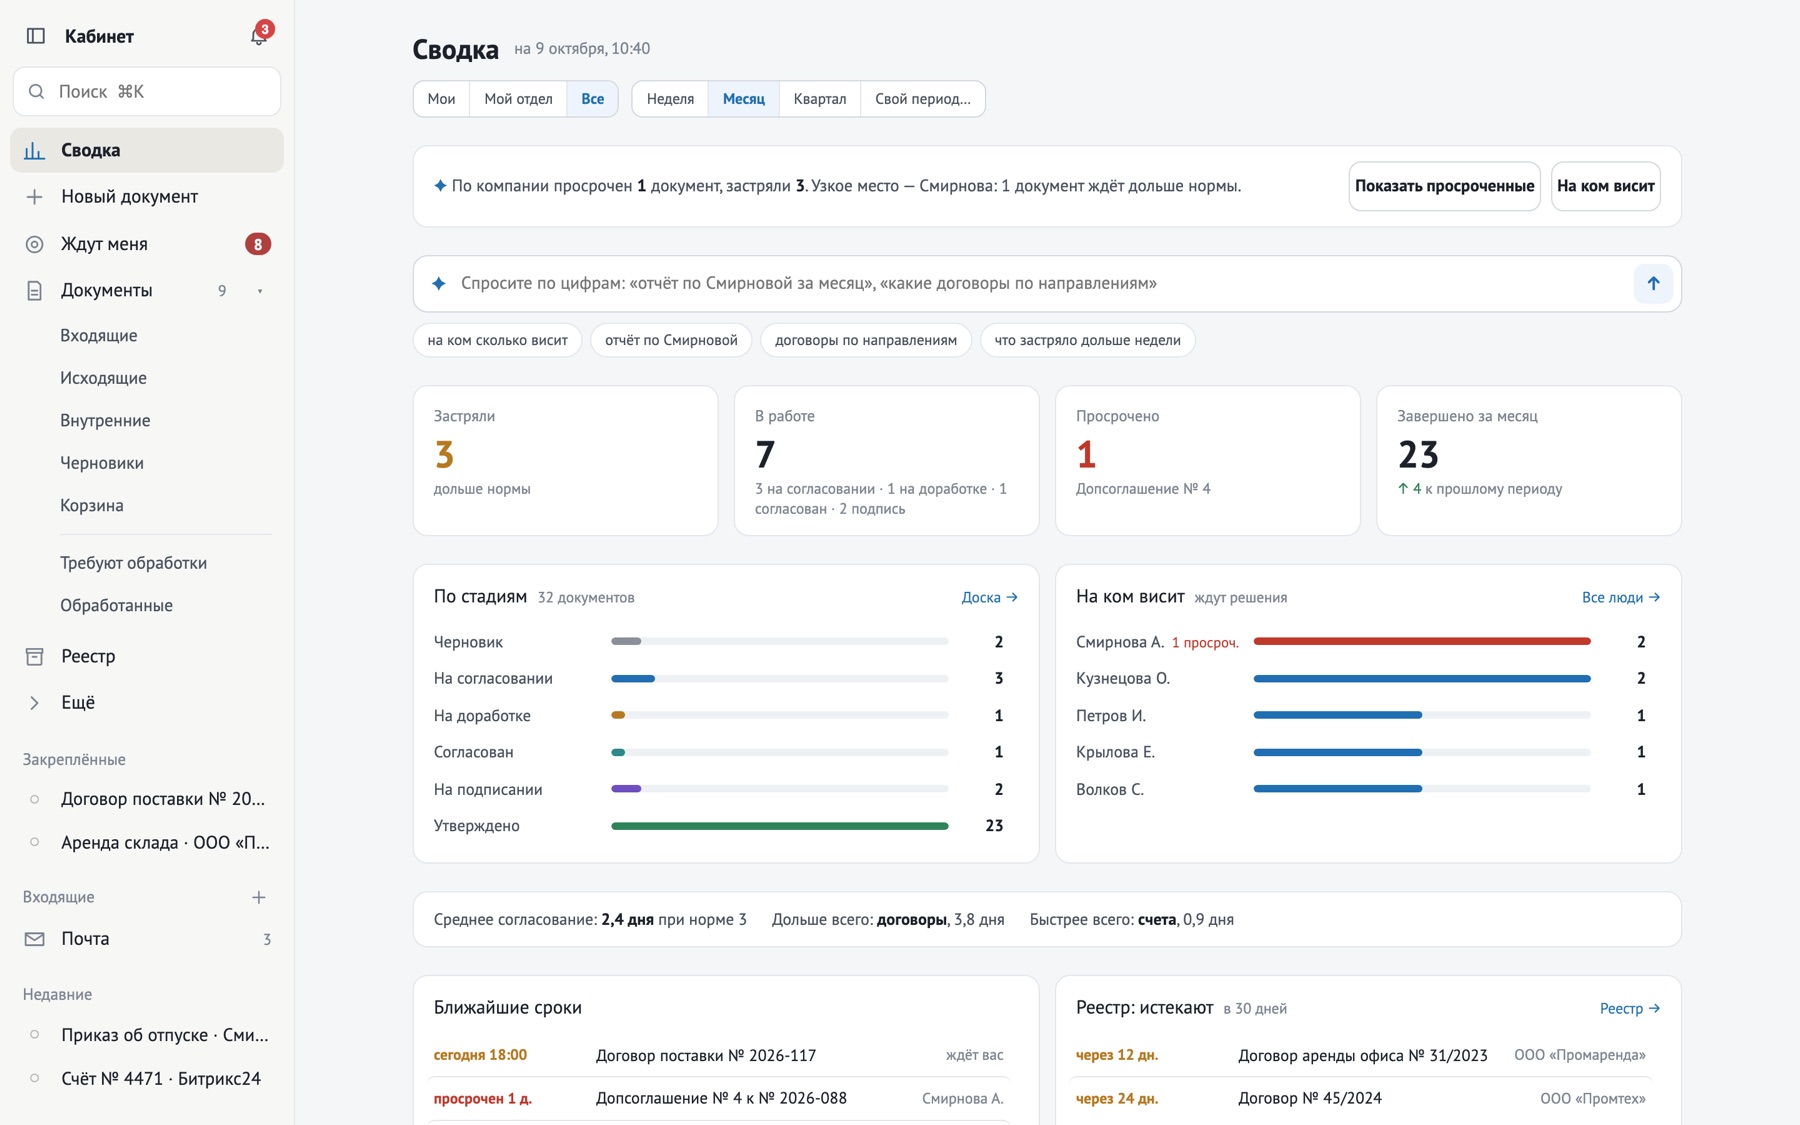The width and height of the screenshot is (1800, 1125).
Task: Open Исходящие documents
Action: (103, 378)
